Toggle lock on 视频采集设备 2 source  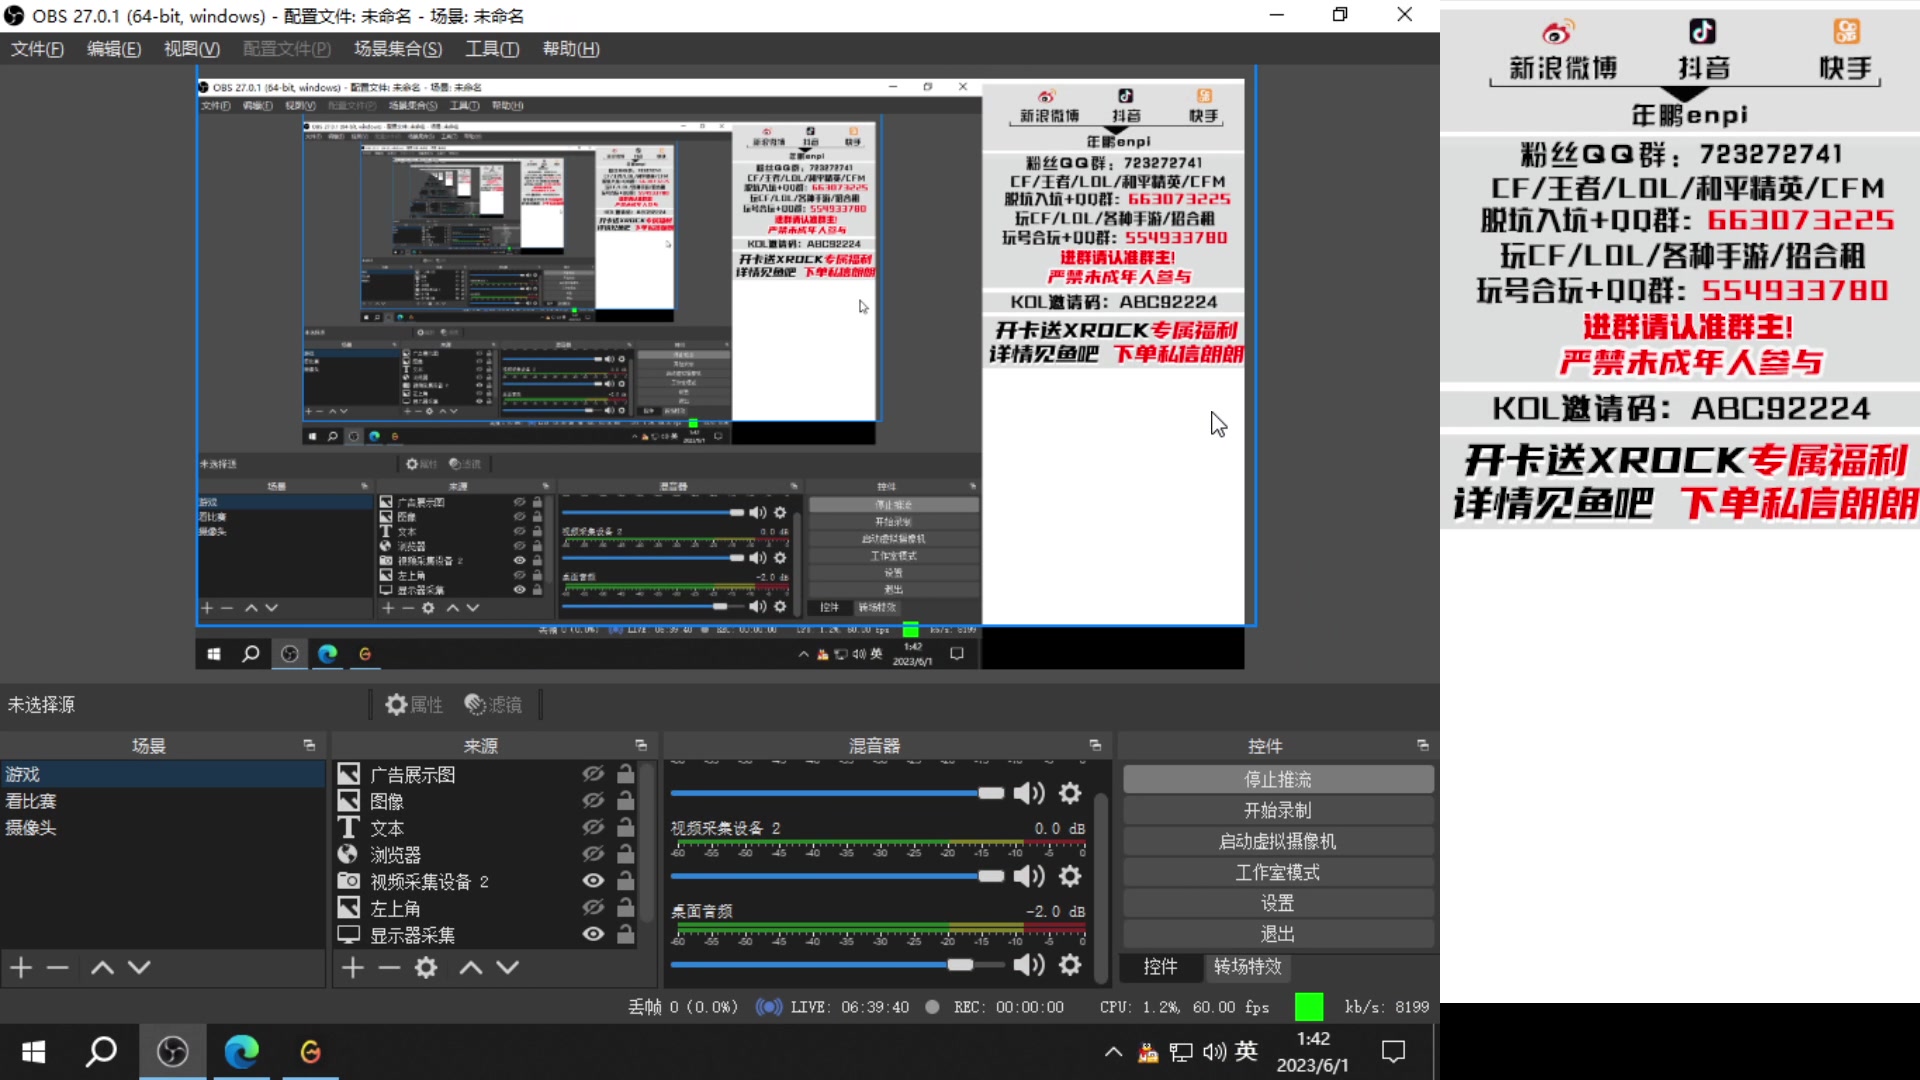click(625, 881)
